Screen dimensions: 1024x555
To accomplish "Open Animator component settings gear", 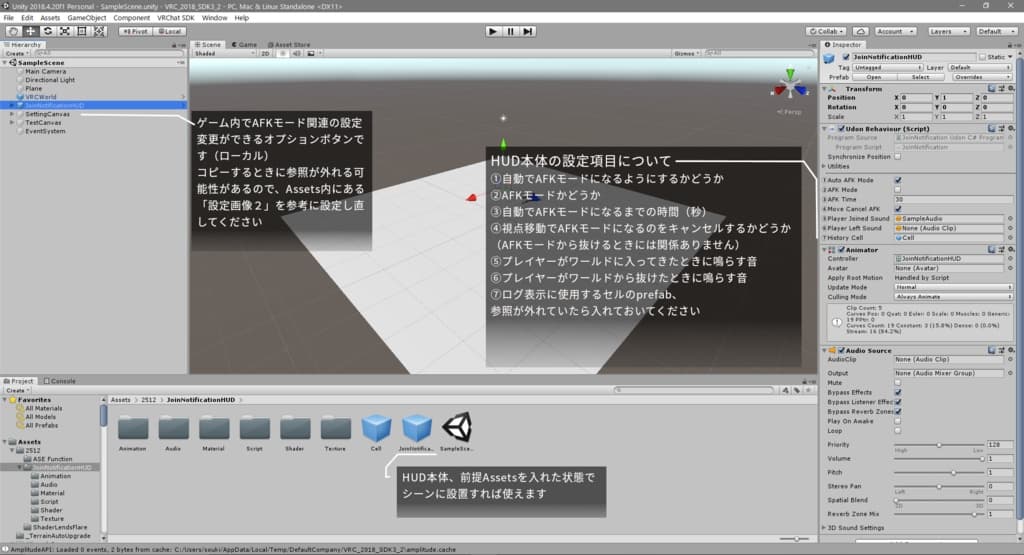I will (1010, 249).
